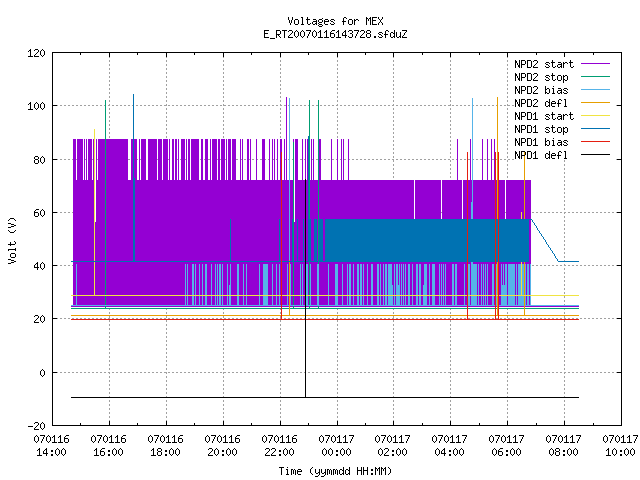Click the 070116 14:00 x-axis tick label
This screenshot has height=480, width=640.
51,446
